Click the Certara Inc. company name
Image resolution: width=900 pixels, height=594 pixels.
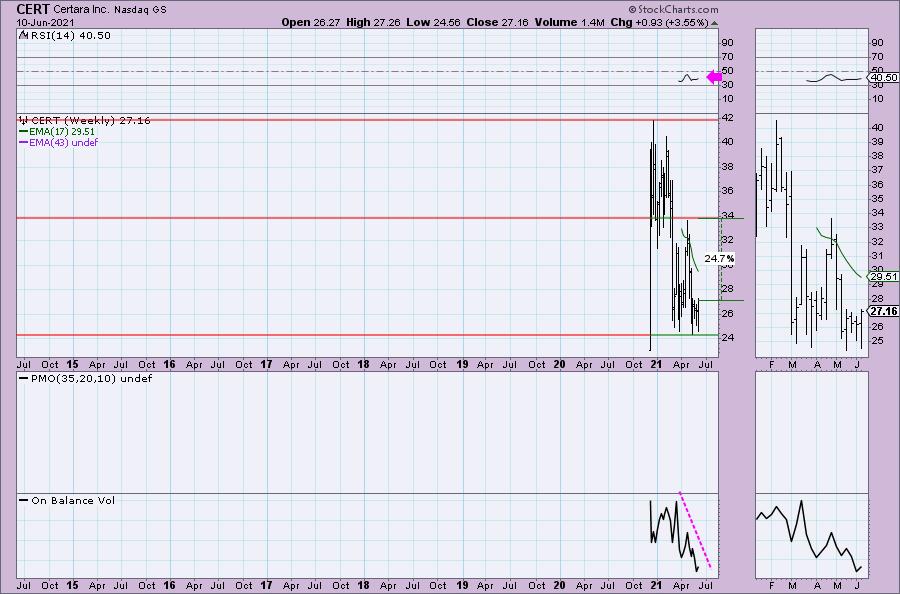tap(81, 10)
